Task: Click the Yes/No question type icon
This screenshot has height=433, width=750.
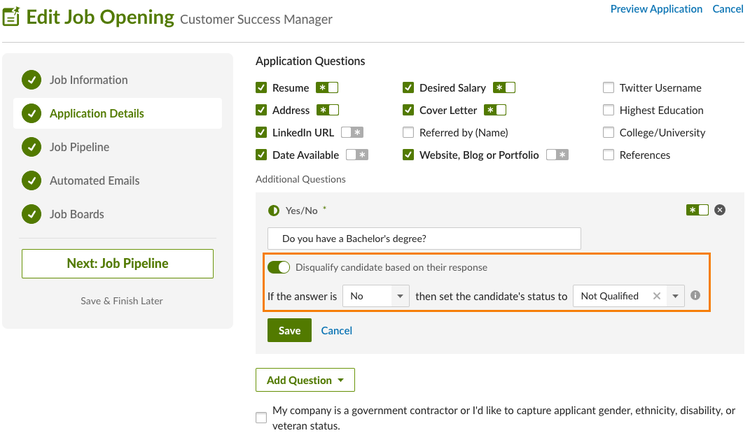Action: 274,211
